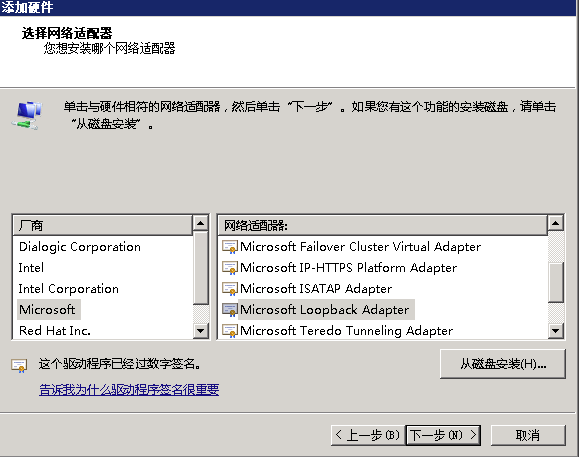579x457 pixels.
Task: Click the manufacturer list scrollbar thumb
Action: pyautogui.click(x=201, y=268)
